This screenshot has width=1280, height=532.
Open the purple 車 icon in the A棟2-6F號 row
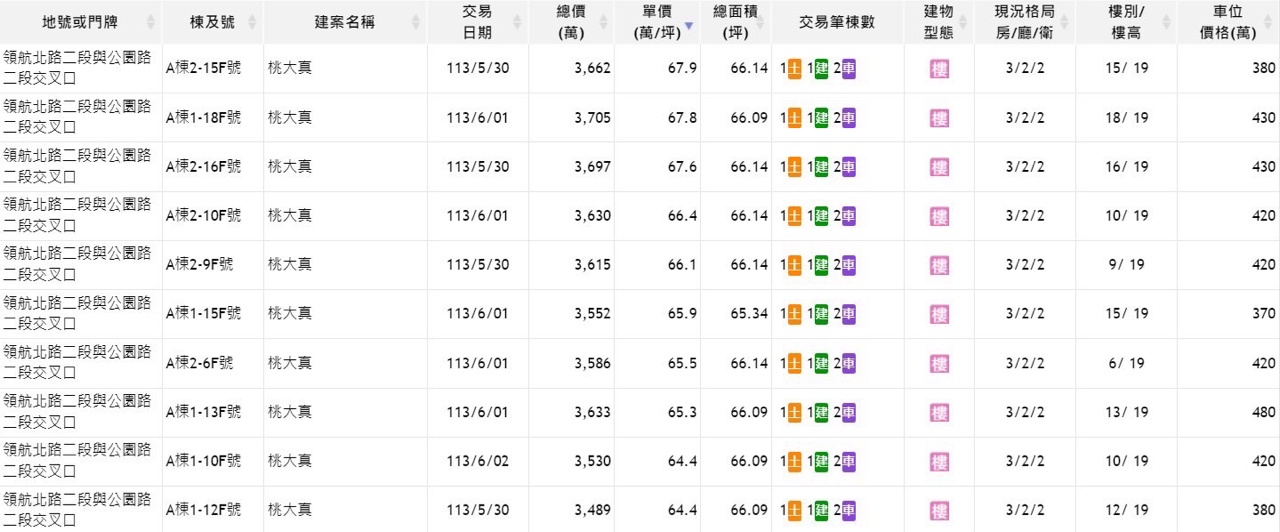[x=848, y=363]
